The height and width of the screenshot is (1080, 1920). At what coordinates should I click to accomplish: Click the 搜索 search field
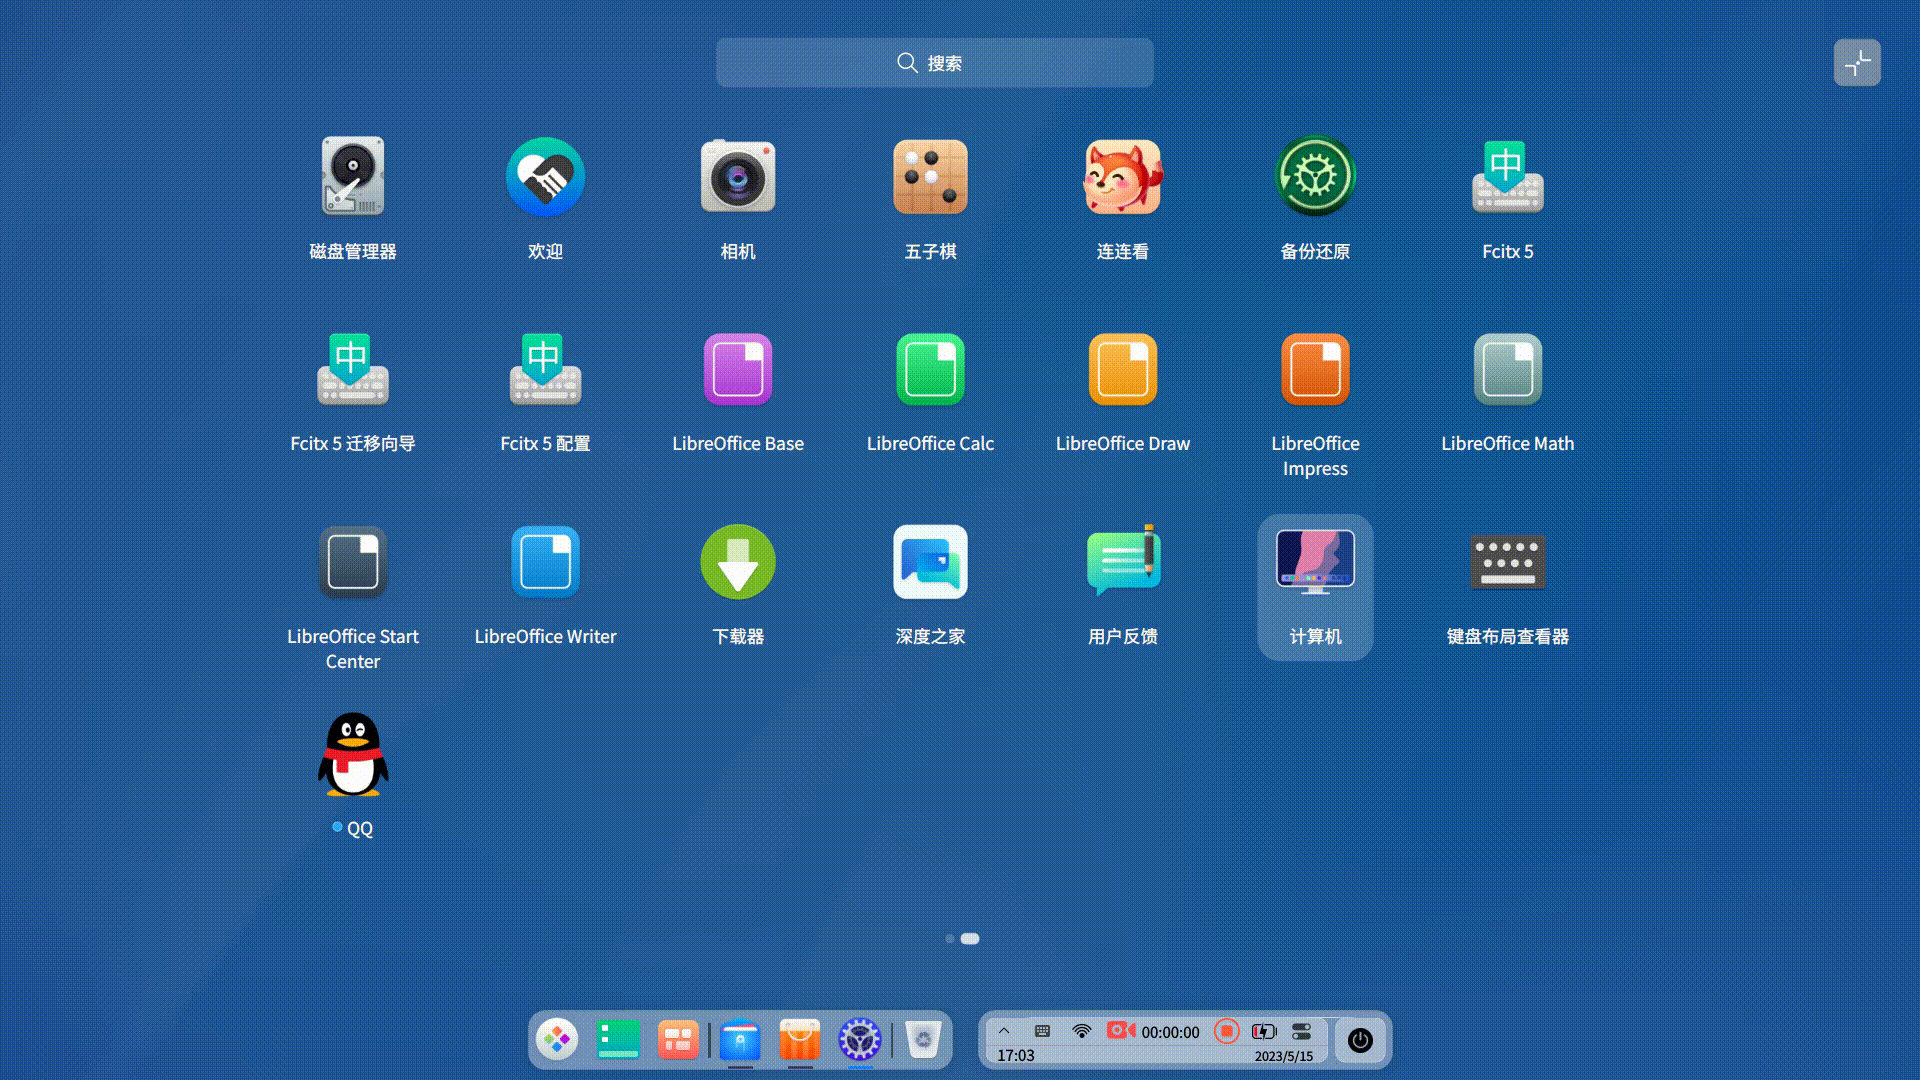tap(933, 62)
